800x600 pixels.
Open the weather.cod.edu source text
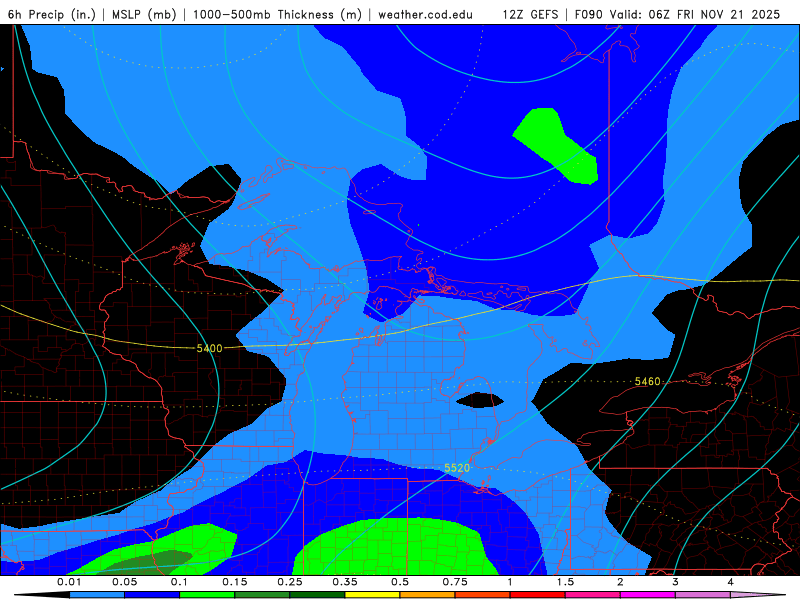(425, 14)
